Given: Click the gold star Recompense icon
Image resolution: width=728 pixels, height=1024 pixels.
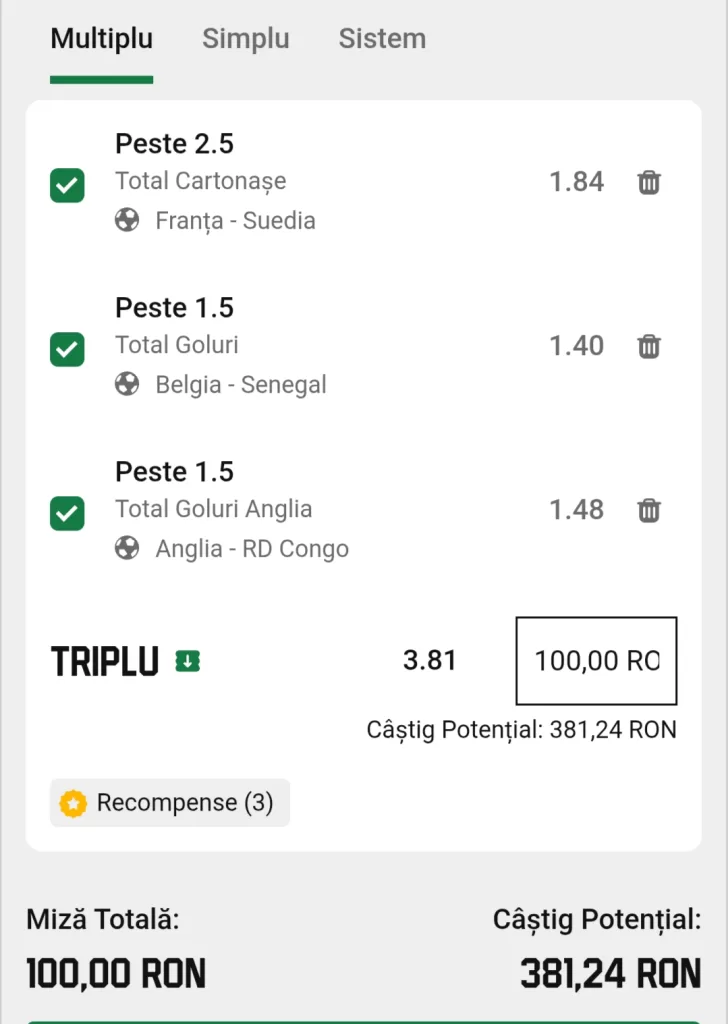Looking at the screenshot, I should (x=73, y=803).
